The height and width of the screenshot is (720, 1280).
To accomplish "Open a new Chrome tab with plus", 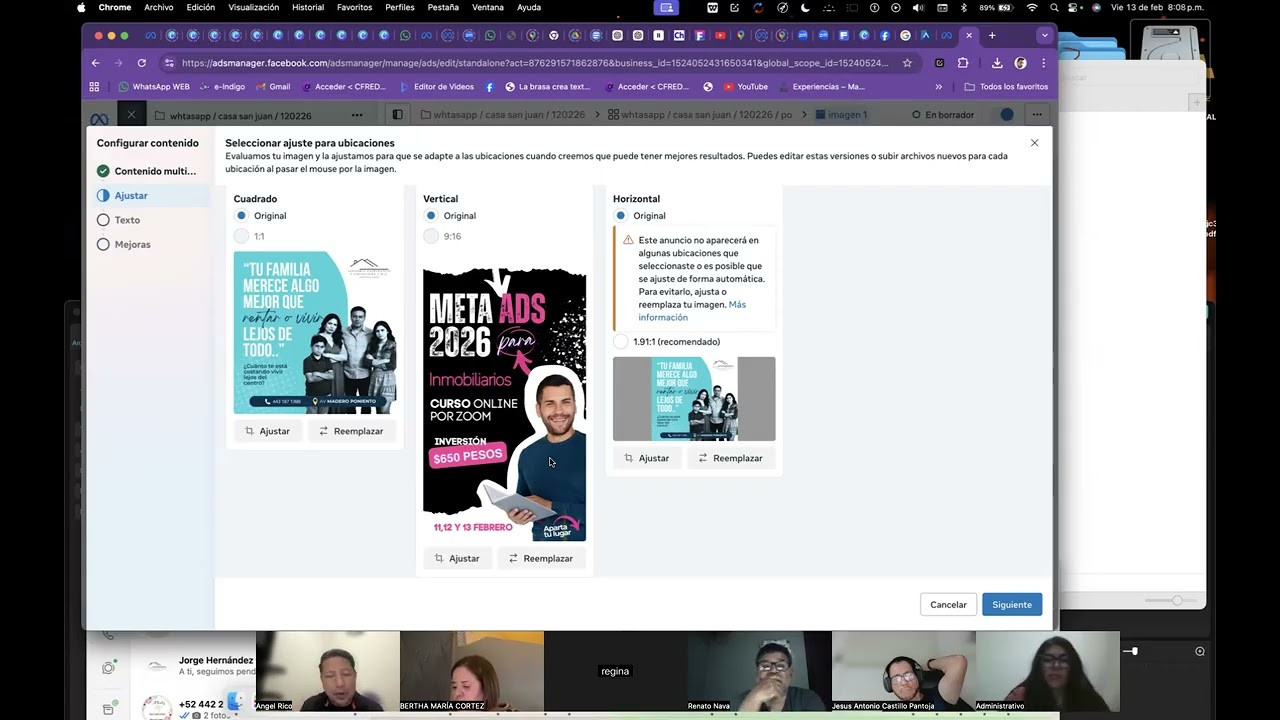I will [992, 35].
